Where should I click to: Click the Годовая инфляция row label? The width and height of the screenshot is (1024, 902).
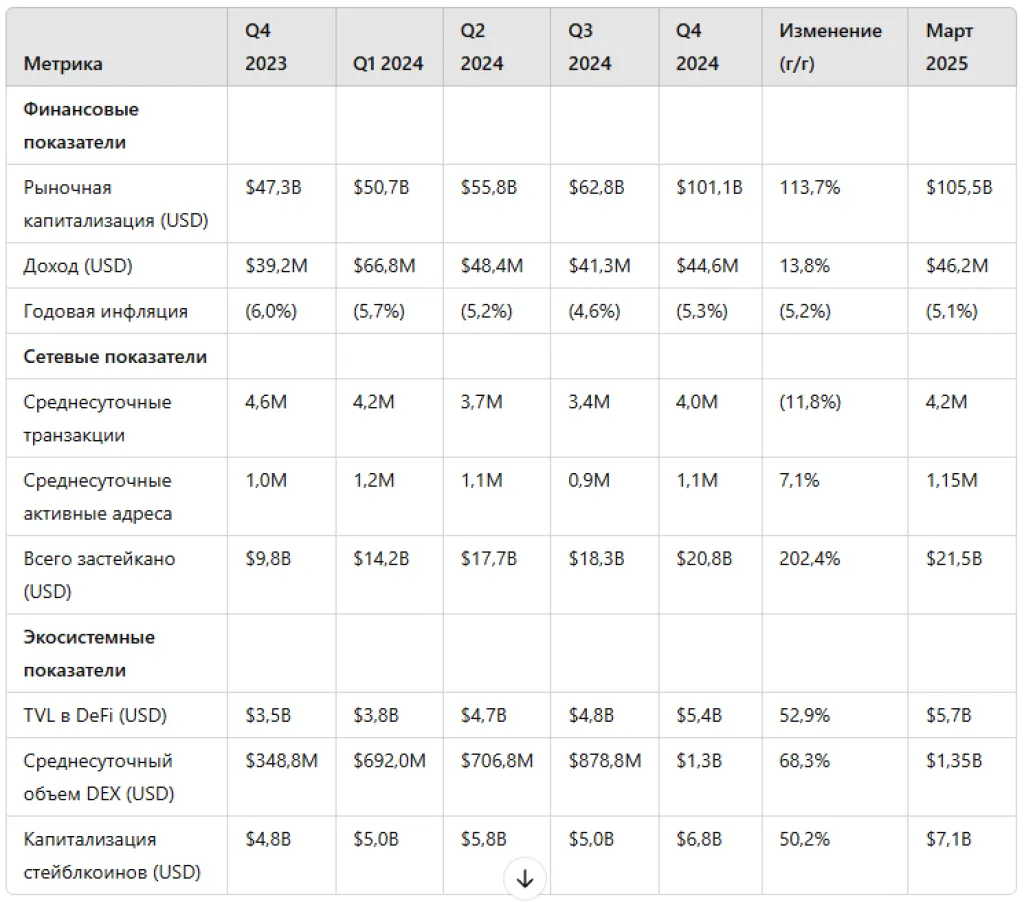(x=105, y=311)
